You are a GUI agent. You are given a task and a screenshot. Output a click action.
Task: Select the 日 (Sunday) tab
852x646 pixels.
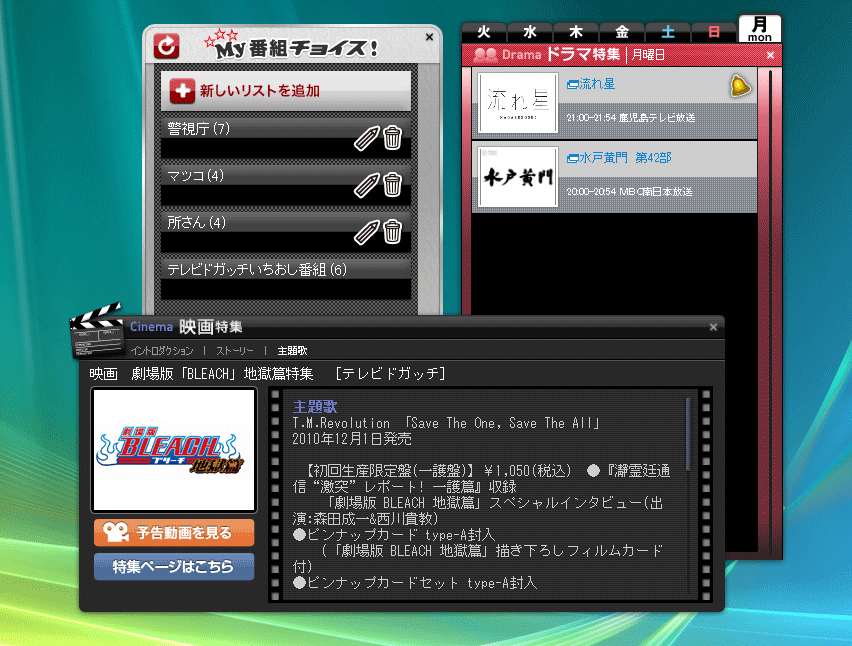coord(714,32)
